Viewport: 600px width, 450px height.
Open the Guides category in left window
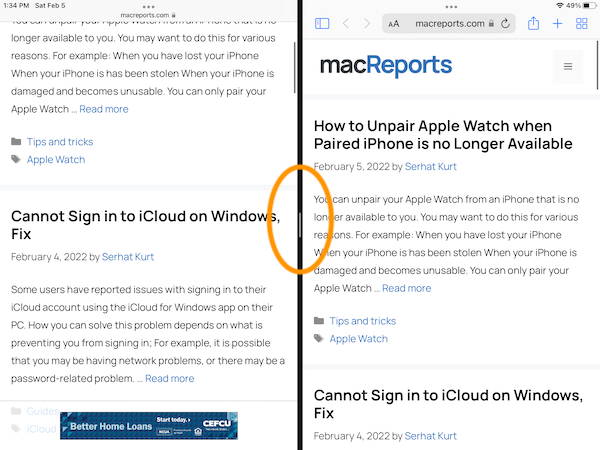click(x=43, y=411)
